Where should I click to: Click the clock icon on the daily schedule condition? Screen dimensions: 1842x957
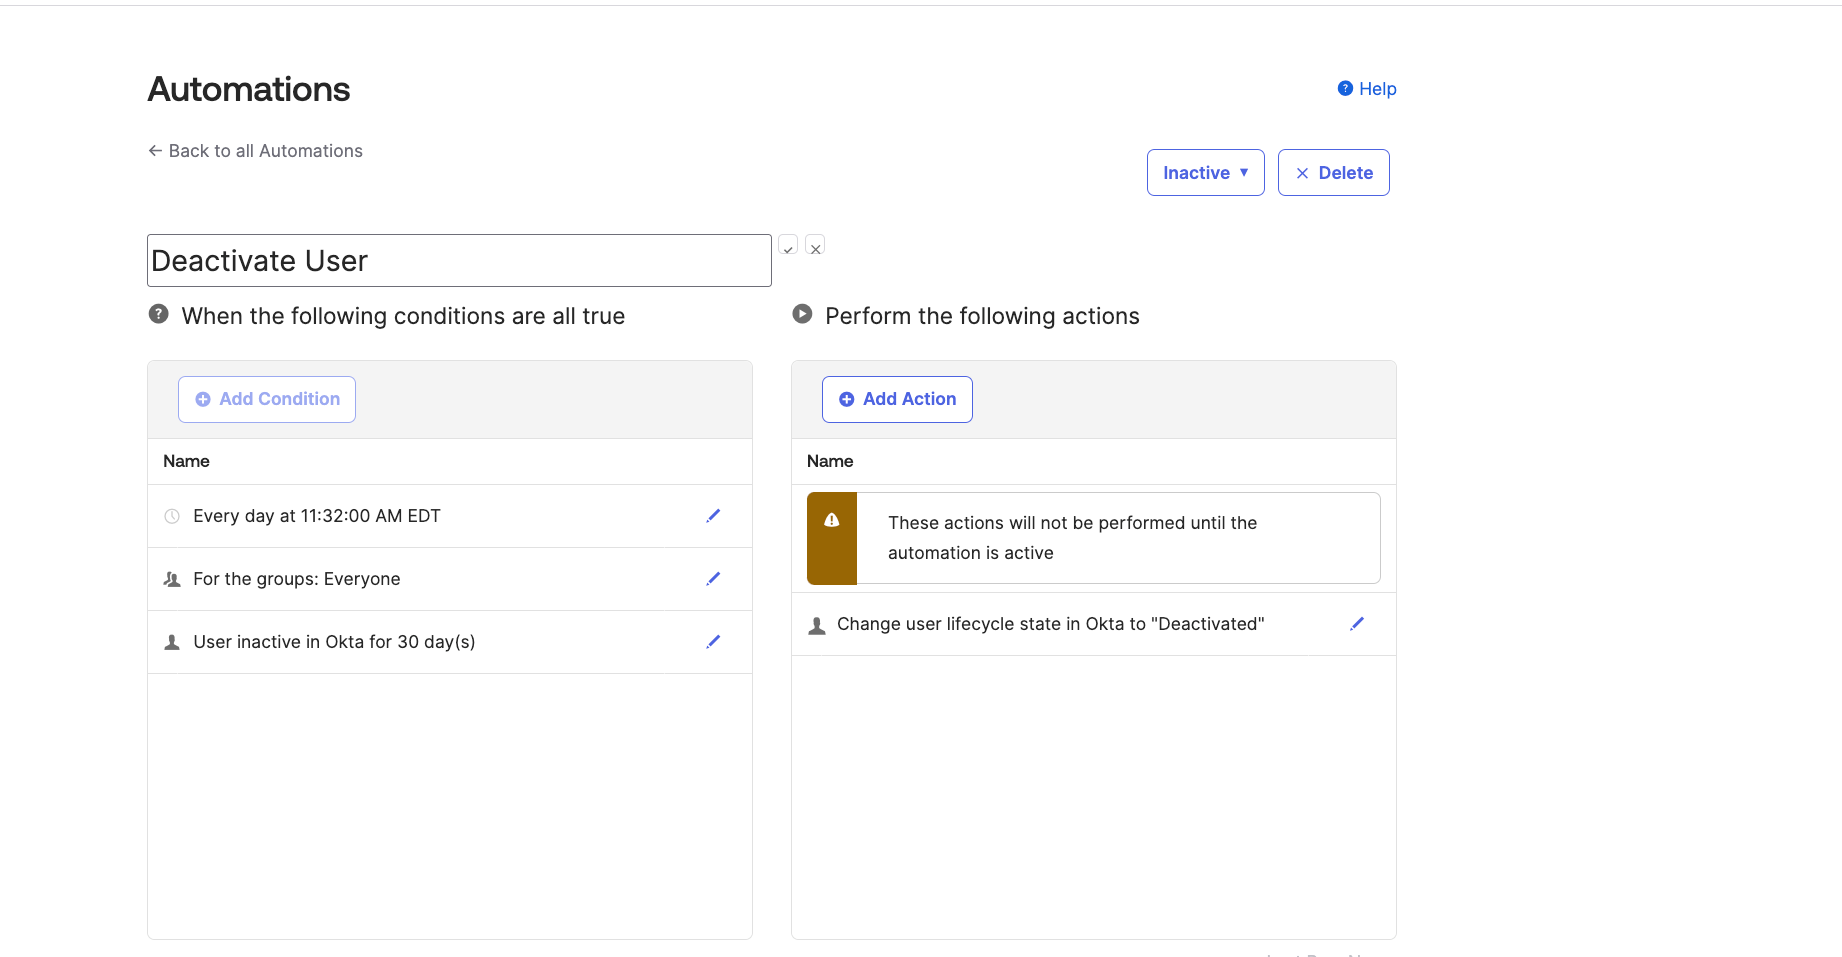172,516
